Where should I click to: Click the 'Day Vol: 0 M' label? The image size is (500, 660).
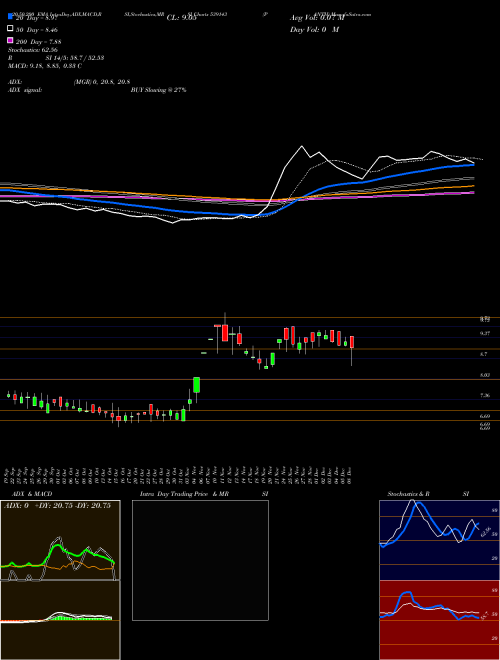314,30
